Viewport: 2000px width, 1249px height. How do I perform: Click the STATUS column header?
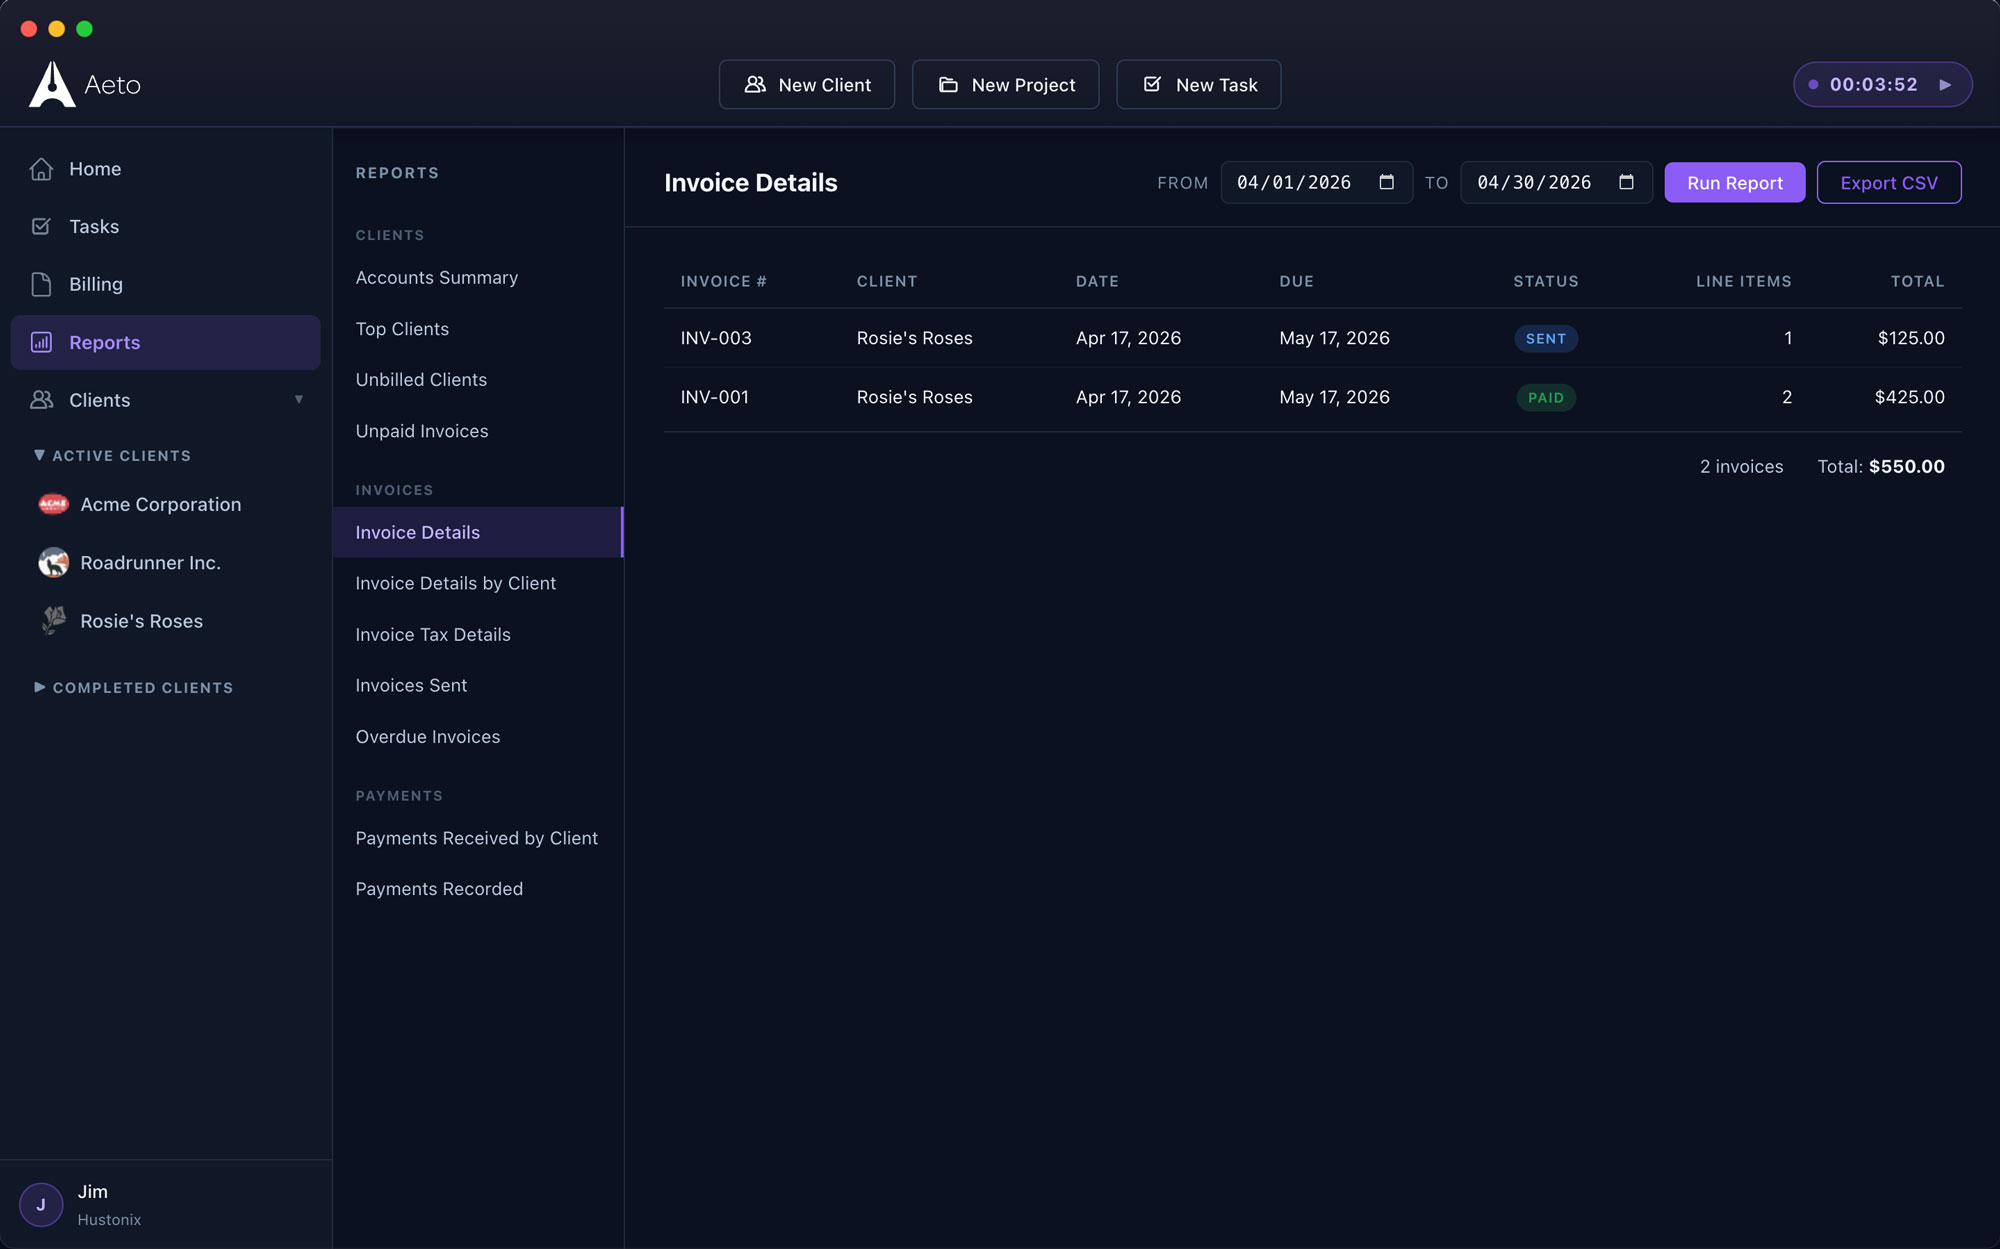pos(1546,281)
